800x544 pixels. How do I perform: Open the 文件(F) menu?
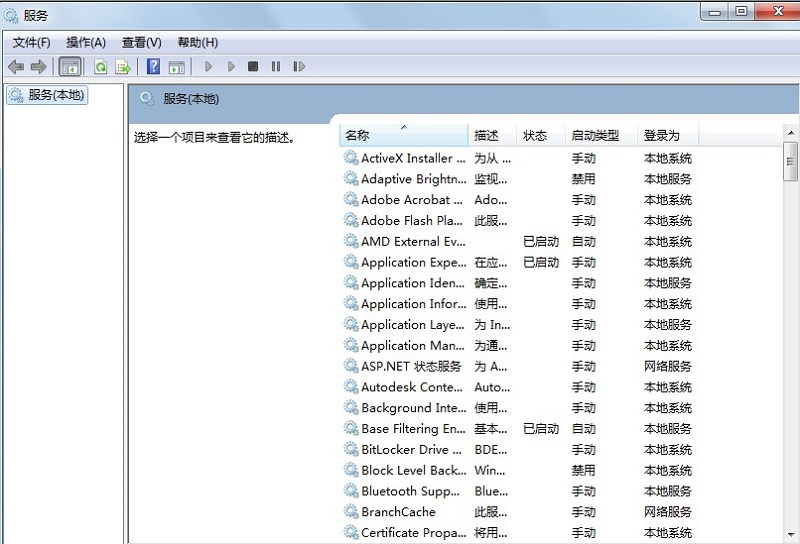coord(32,42)
